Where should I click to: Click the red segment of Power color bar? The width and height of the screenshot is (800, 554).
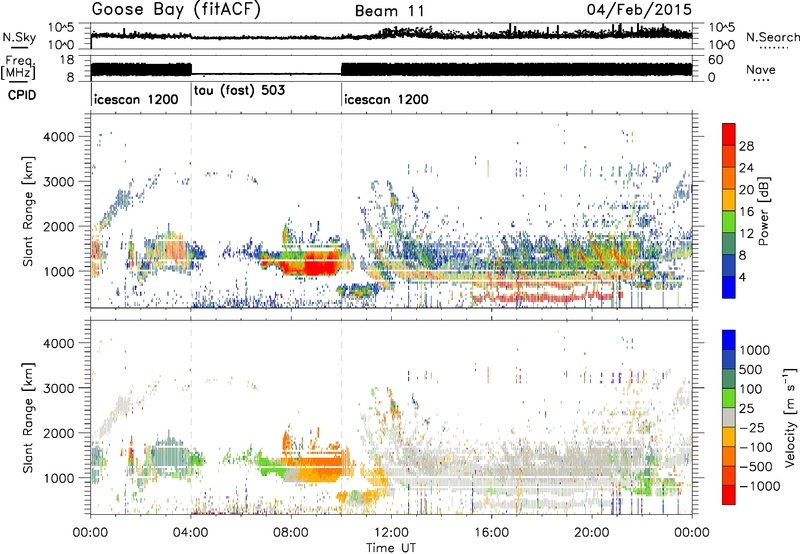[x=729, y=135]
